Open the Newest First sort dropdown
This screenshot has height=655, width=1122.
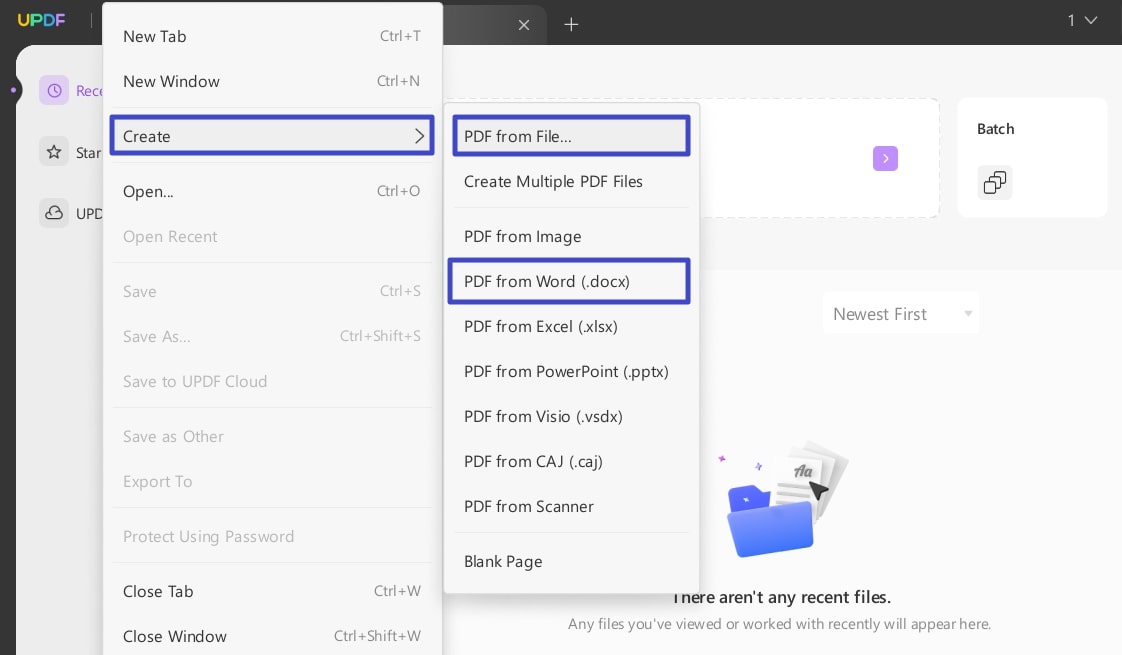(900, 313)
